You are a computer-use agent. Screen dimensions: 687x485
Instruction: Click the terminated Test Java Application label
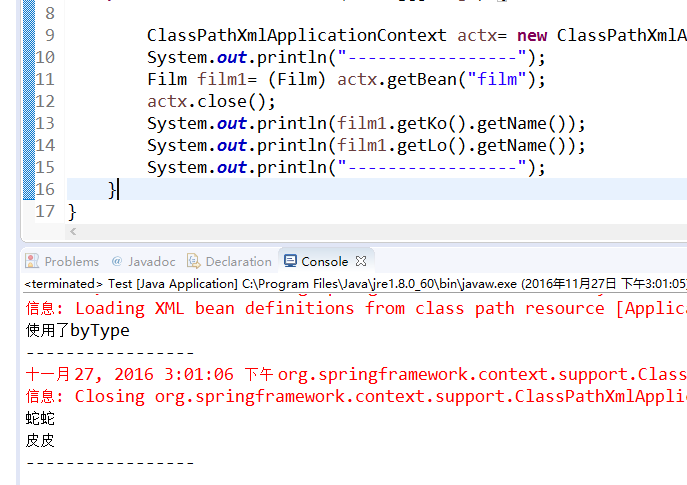pyautogui.click(x=355, y=284)
